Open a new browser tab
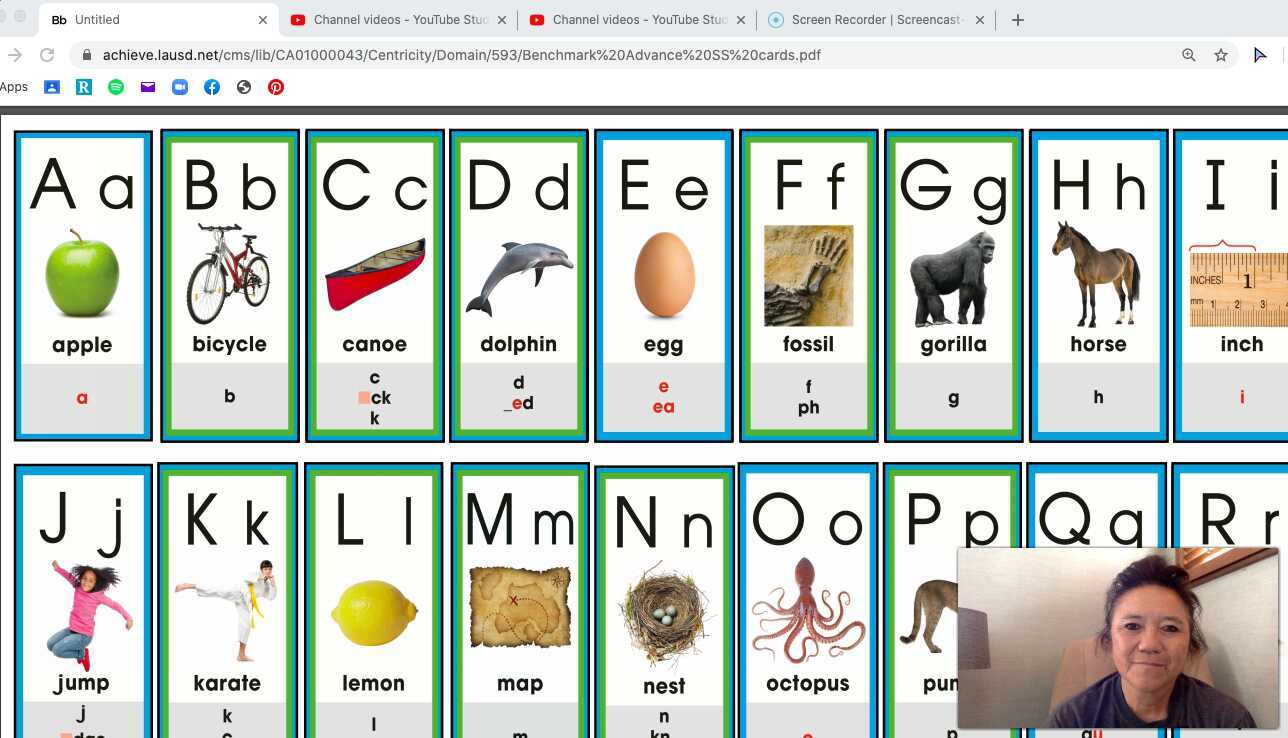 coord(1017,19)
